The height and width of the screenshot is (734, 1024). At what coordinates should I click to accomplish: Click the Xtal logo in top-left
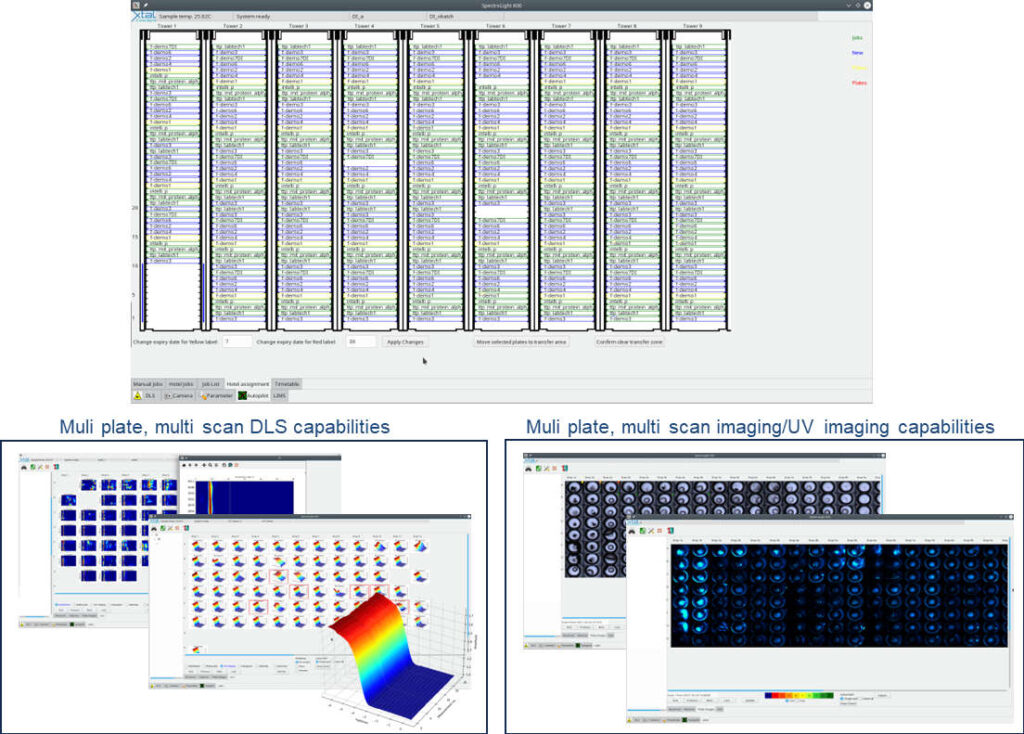coord(143,17)
